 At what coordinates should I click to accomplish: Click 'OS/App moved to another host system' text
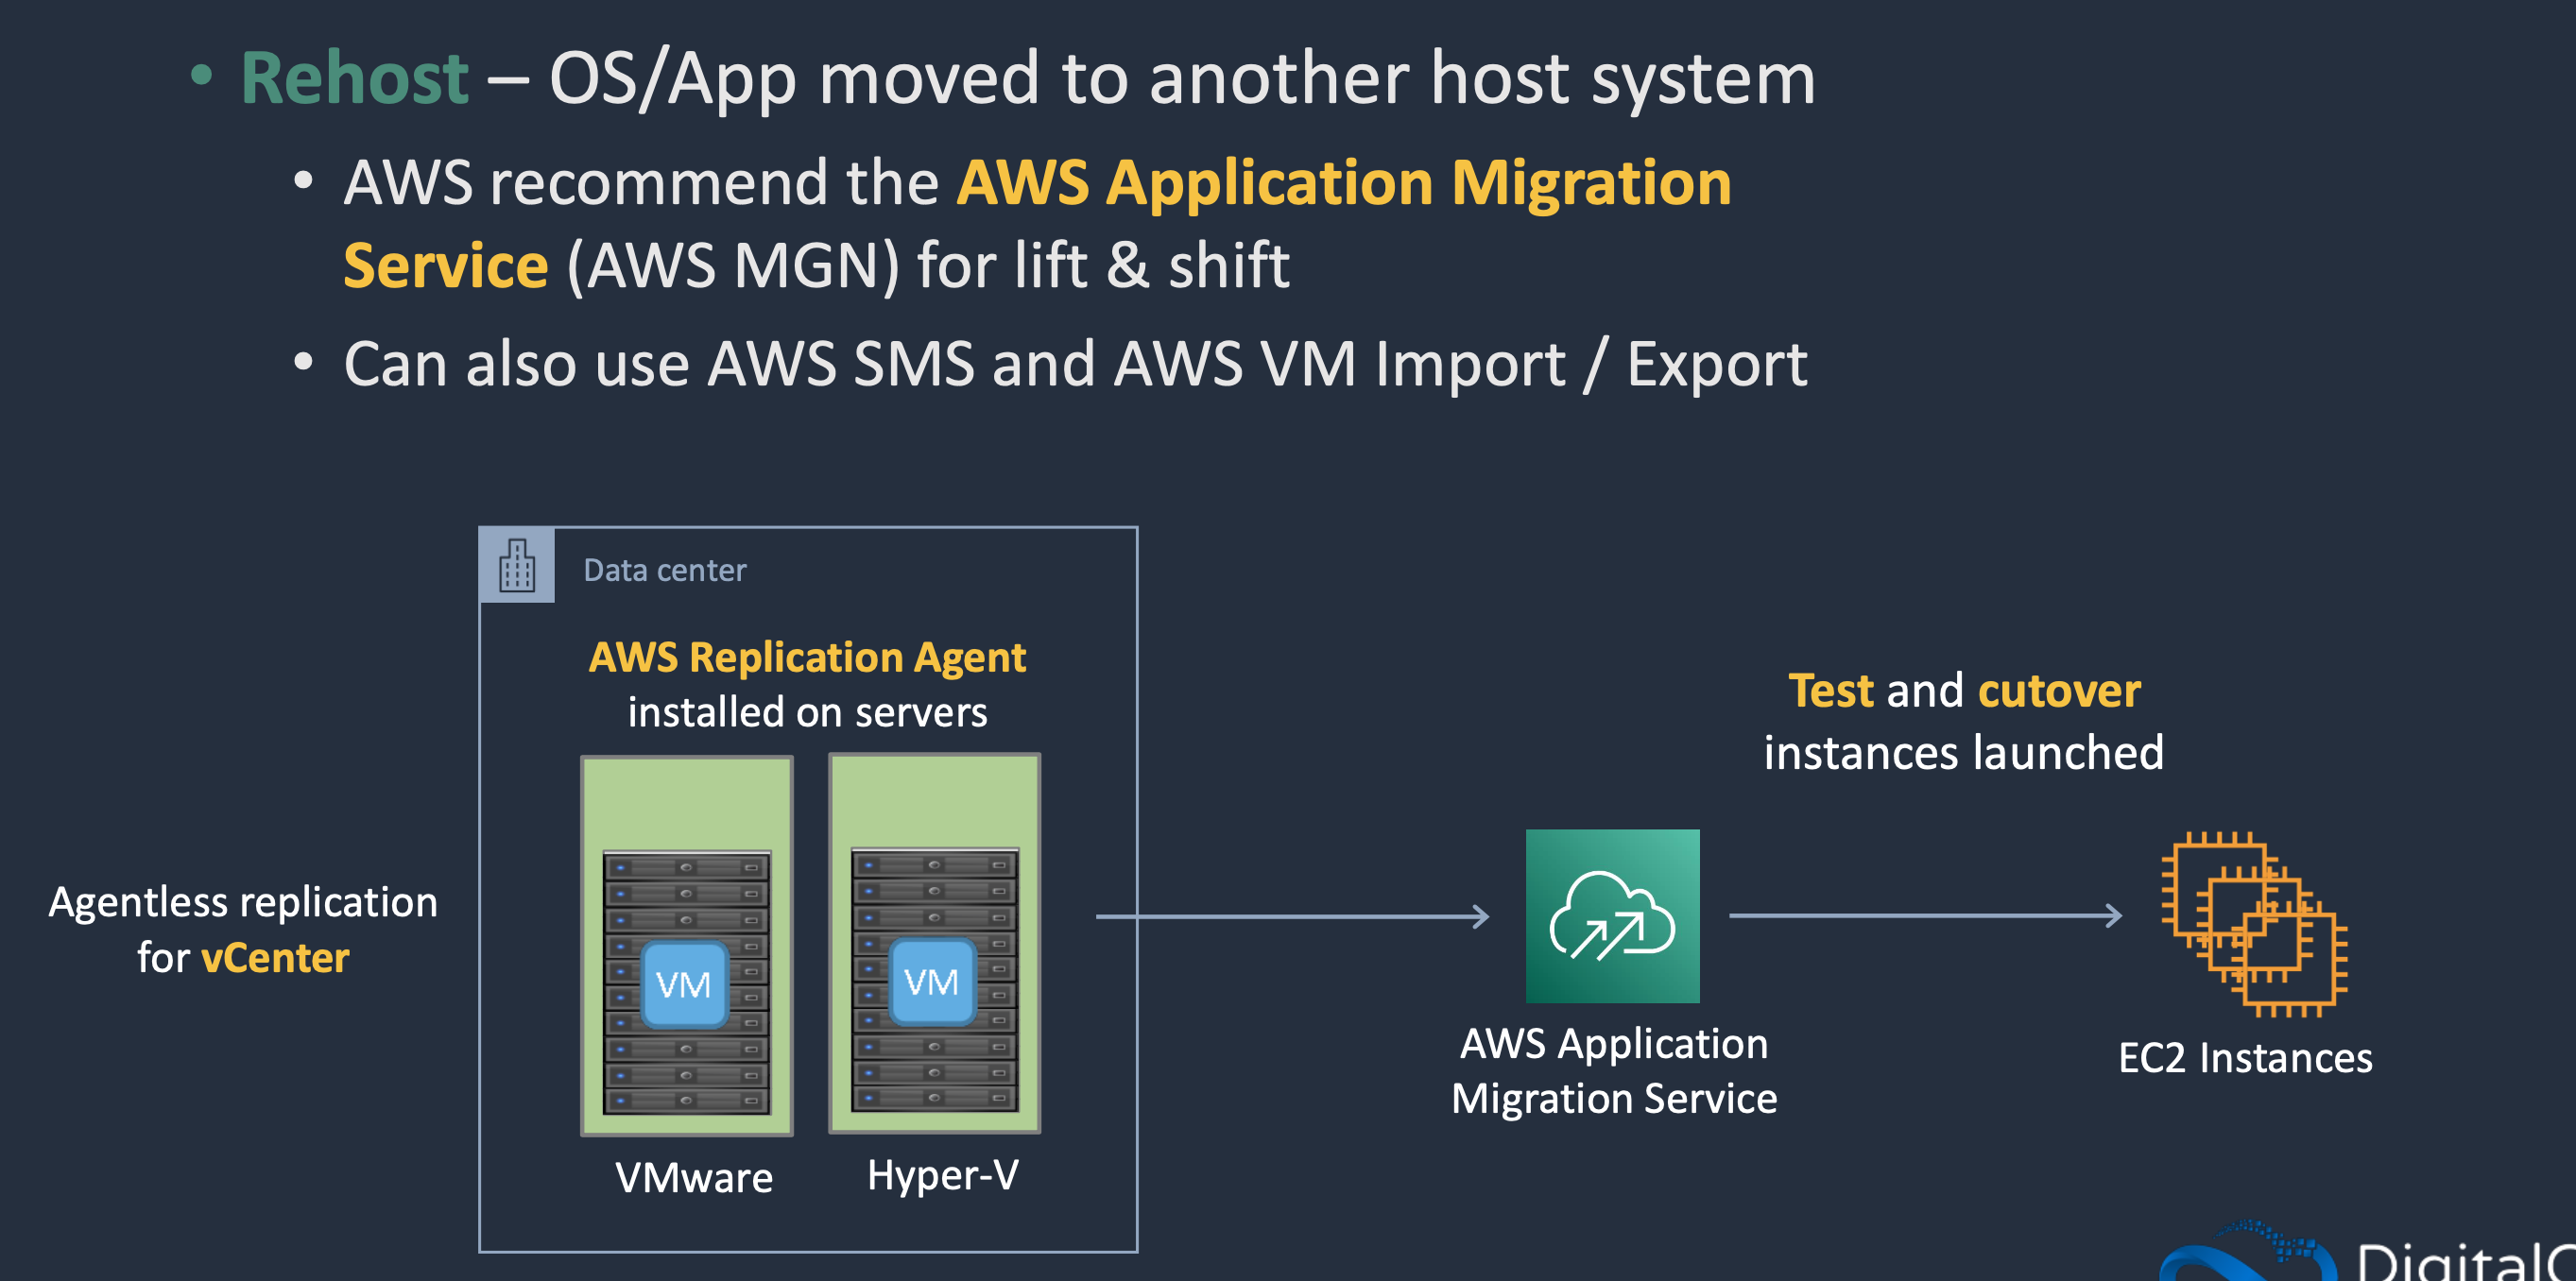pyautogui.click(x=1182, y=78)
